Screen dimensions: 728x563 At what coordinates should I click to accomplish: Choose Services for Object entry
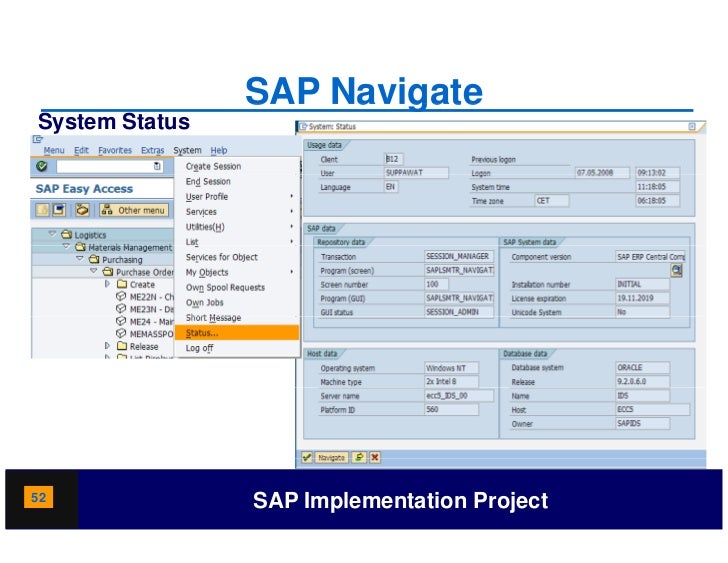click(237, 257)
